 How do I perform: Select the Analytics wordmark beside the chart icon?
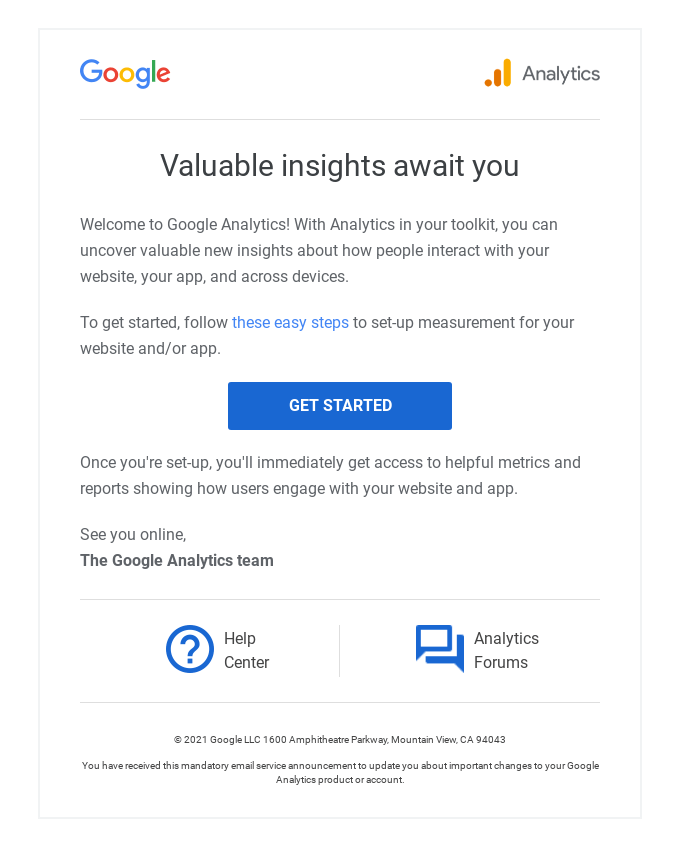click(560, 73)
